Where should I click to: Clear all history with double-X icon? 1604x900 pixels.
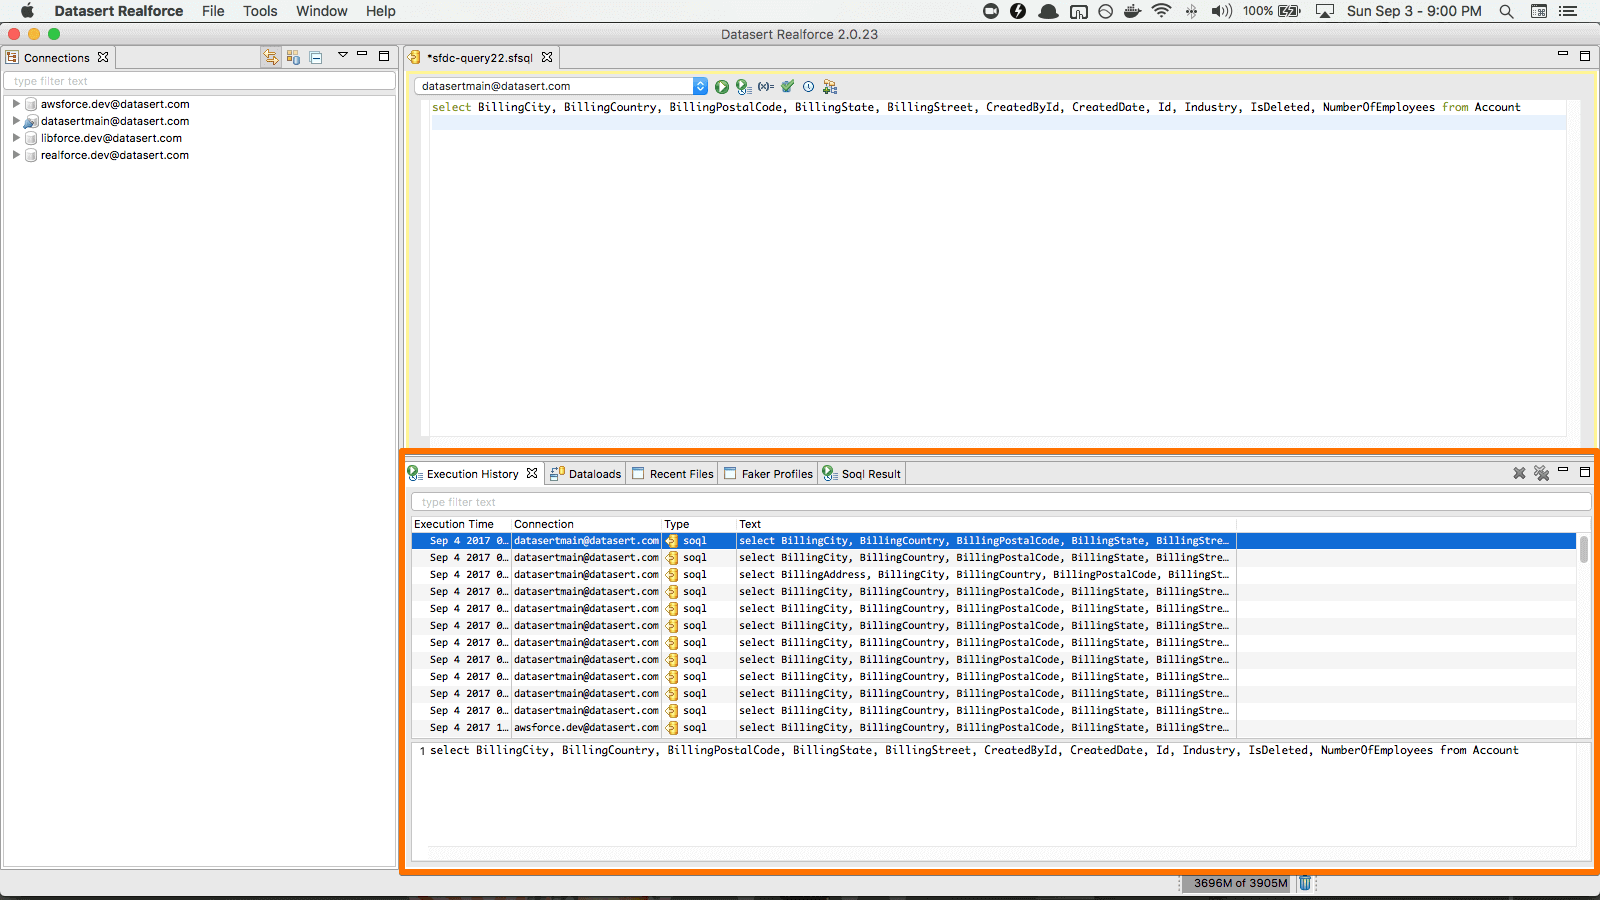point(1541,473)
